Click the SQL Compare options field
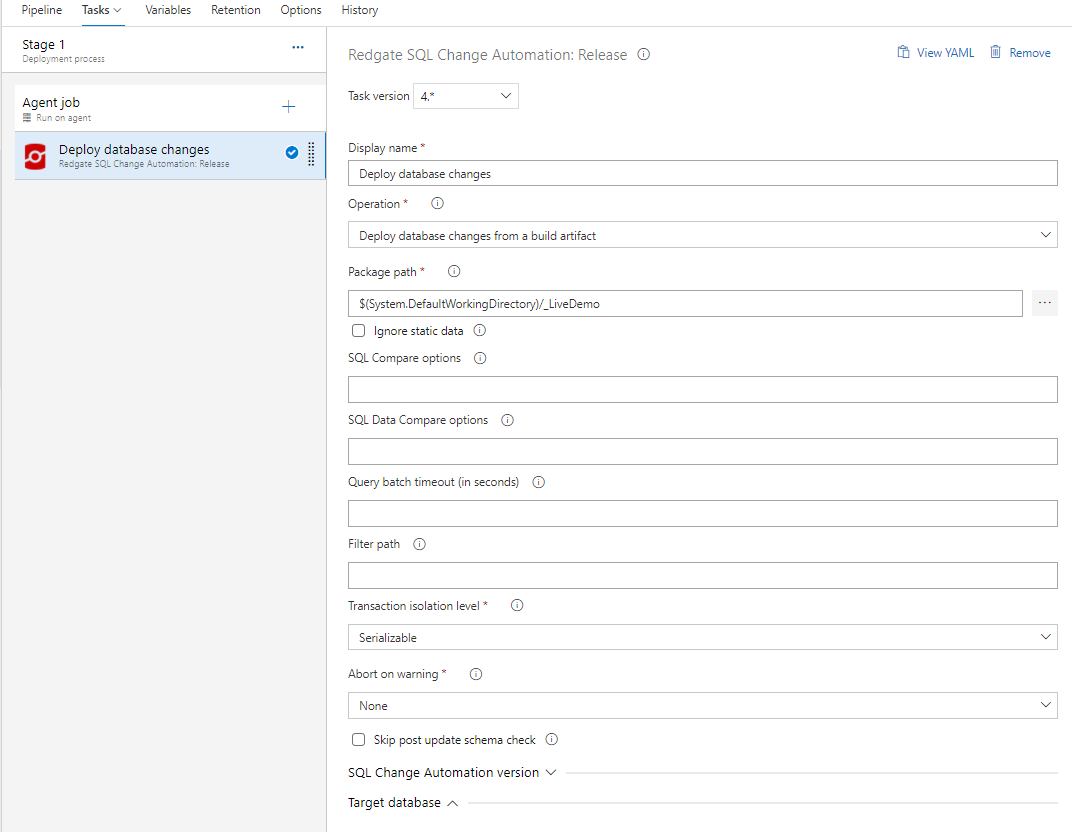Image resolution: width=1072 pixels, height=832 pixels. (703, 389)
